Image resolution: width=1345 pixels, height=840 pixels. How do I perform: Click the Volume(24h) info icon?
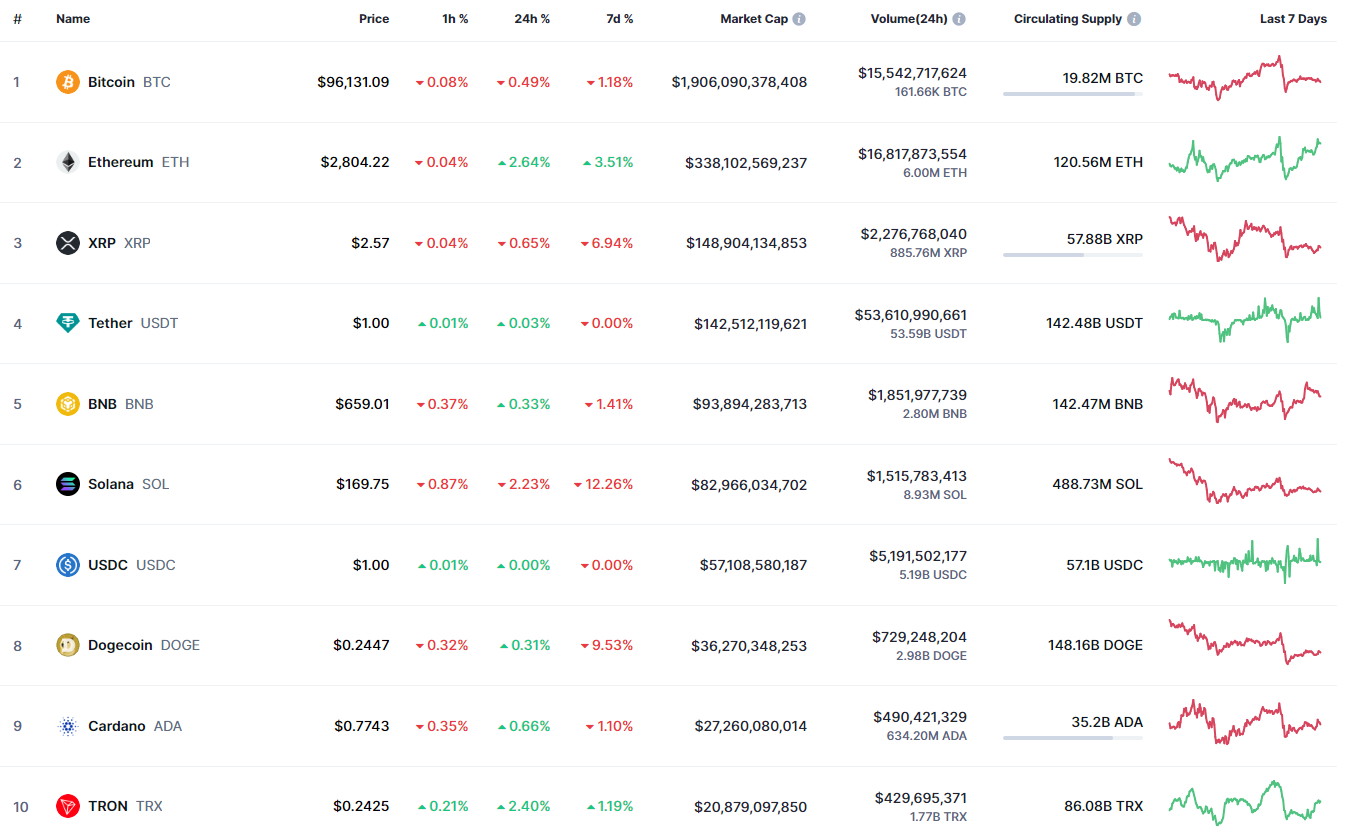959,19
